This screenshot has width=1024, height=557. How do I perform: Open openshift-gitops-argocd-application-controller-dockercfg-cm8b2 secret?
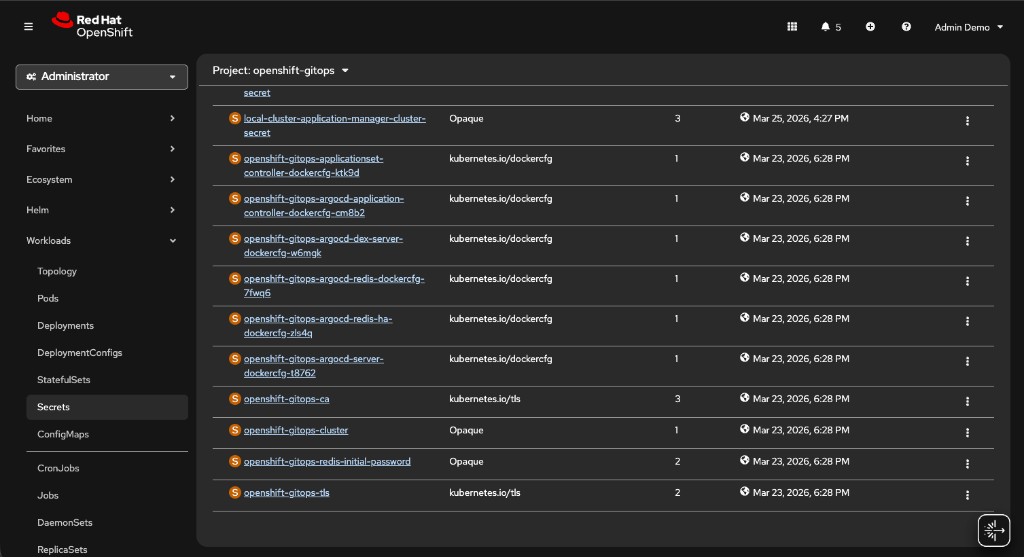324,206
